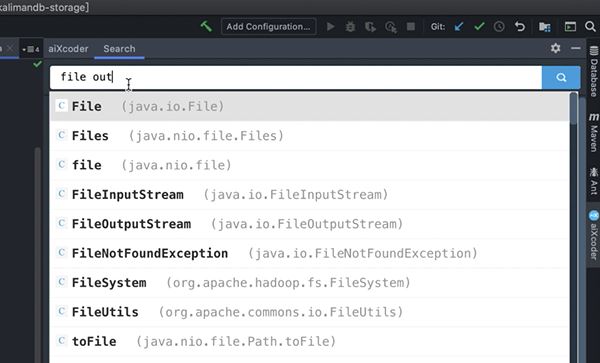Select the FileUtils commons suggestion

click(x=310, y=312)
